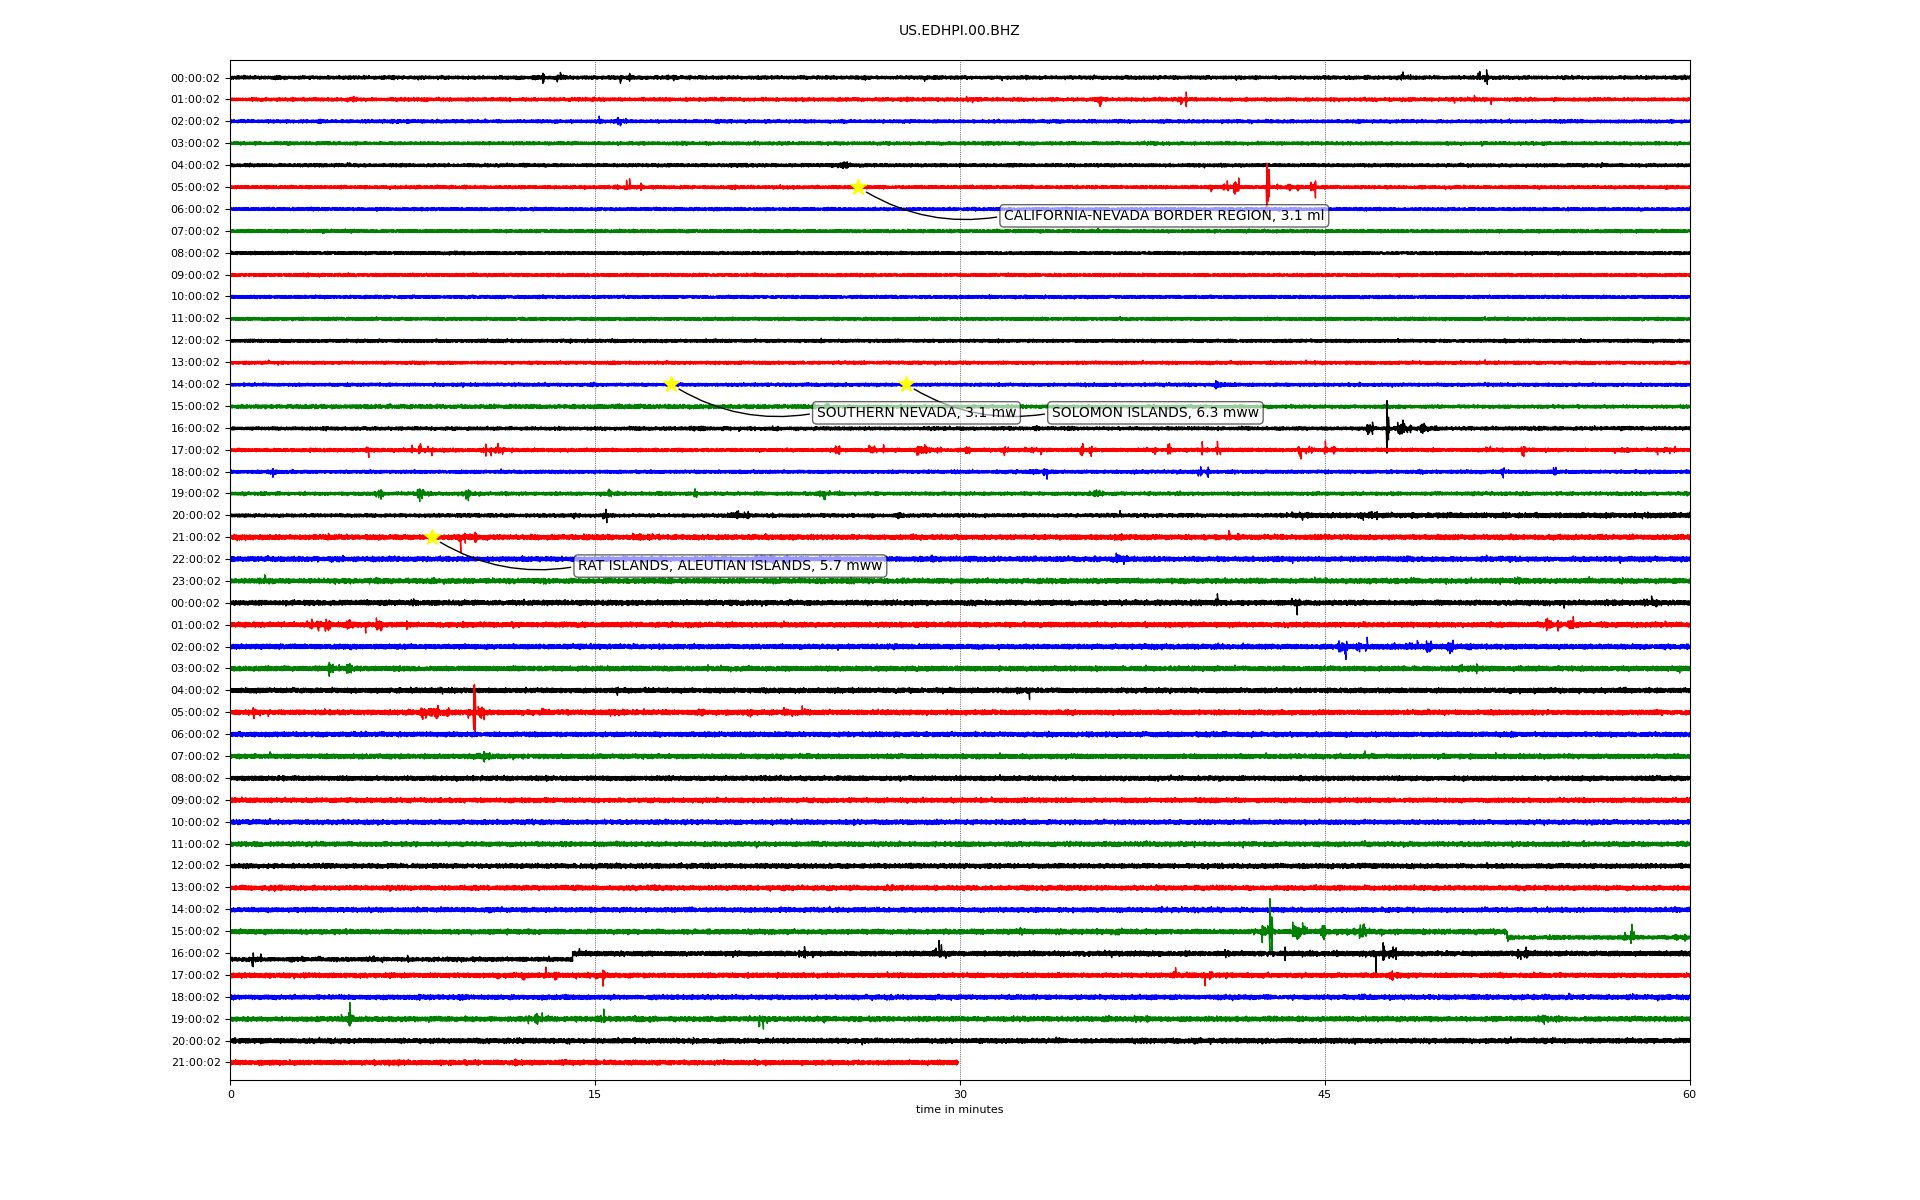Click the star marker for Southern Nevada event
Image resolution: width=1920 pixels, height=1200 pixels.
point(671,384)
